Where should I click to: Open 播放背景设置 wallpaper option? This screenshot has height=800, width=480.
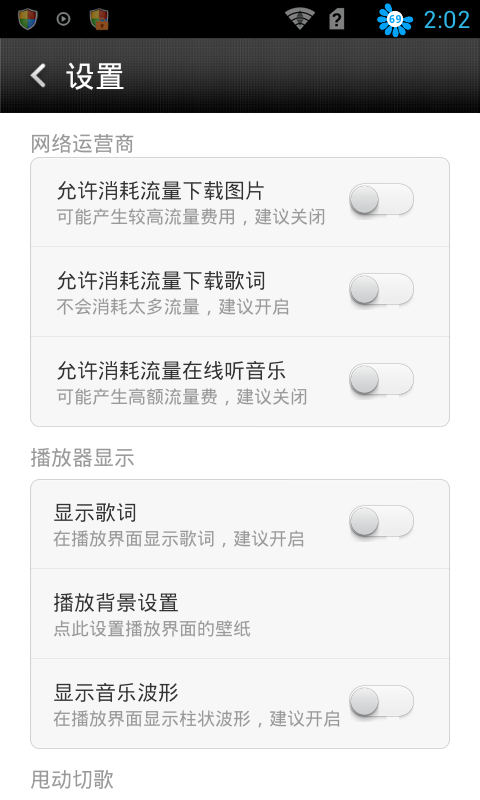(240, 614)
